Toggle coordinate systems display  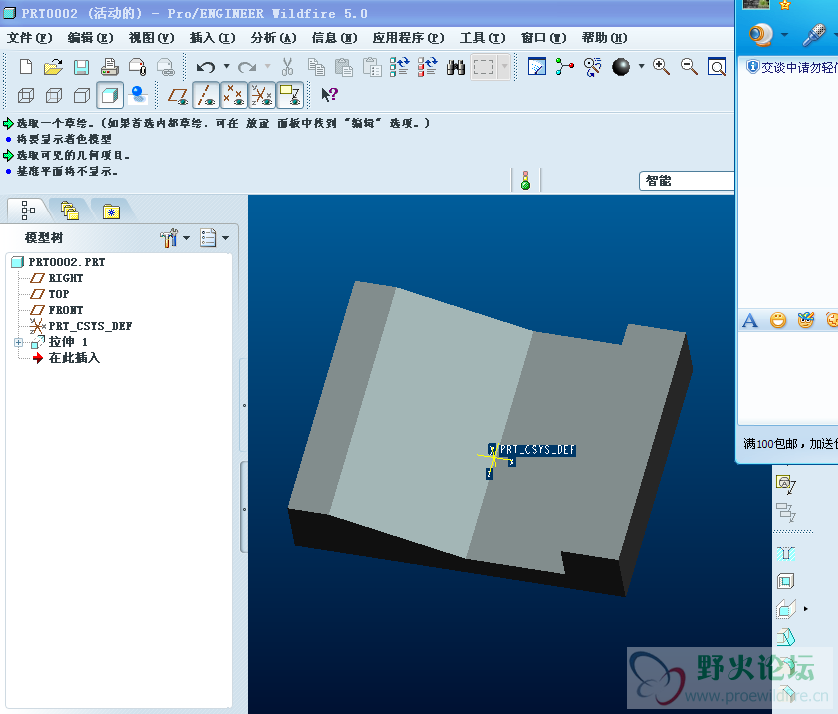pos(262,95)
